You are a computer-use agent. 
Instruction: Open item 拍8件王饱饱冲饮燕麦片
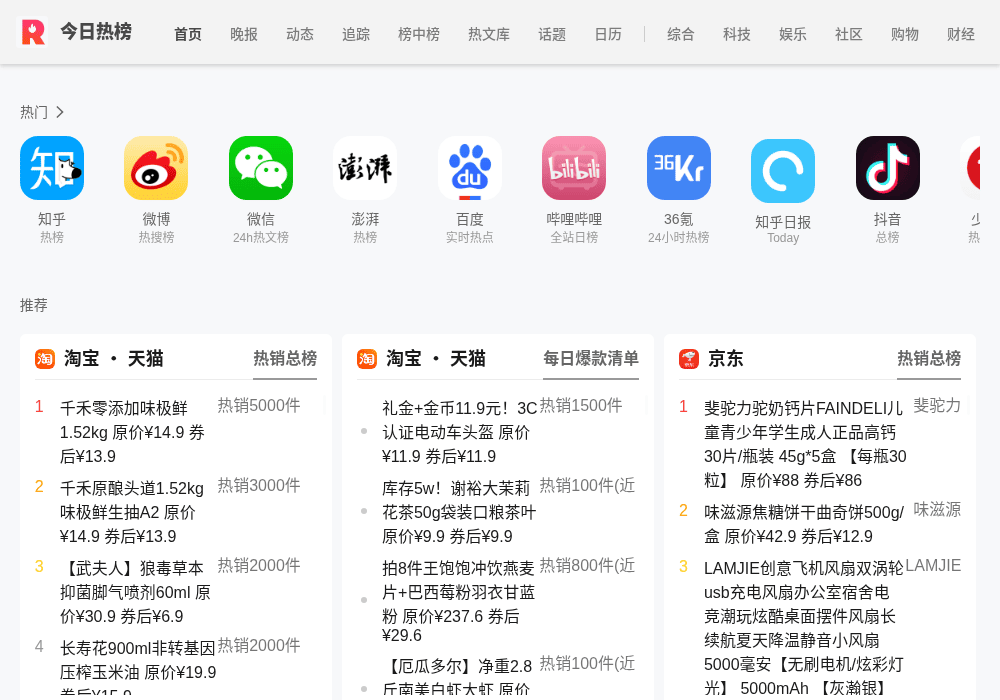click(x=459, y=601)
